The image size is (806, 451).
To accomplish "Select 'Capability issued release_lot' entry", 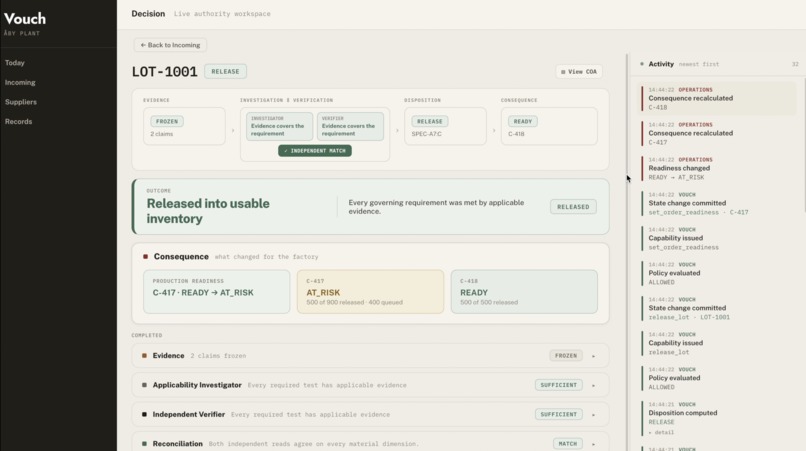I will pos(717,344).
